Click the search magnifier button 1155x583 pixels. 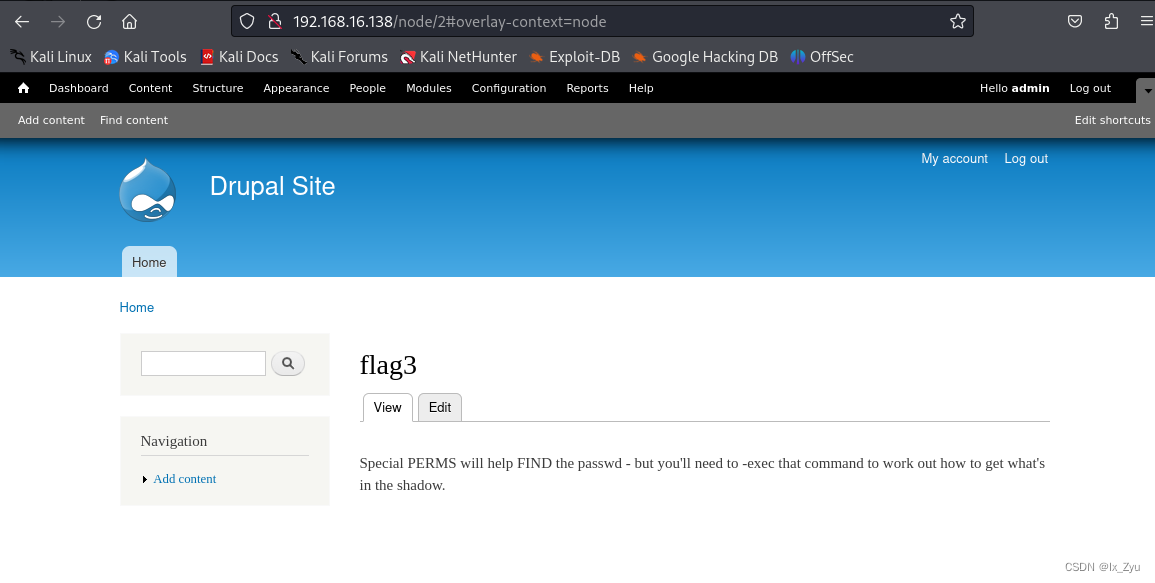tap(288, 363)
